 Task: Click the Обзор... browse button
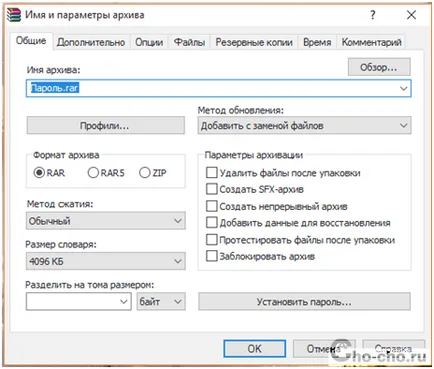379,67
